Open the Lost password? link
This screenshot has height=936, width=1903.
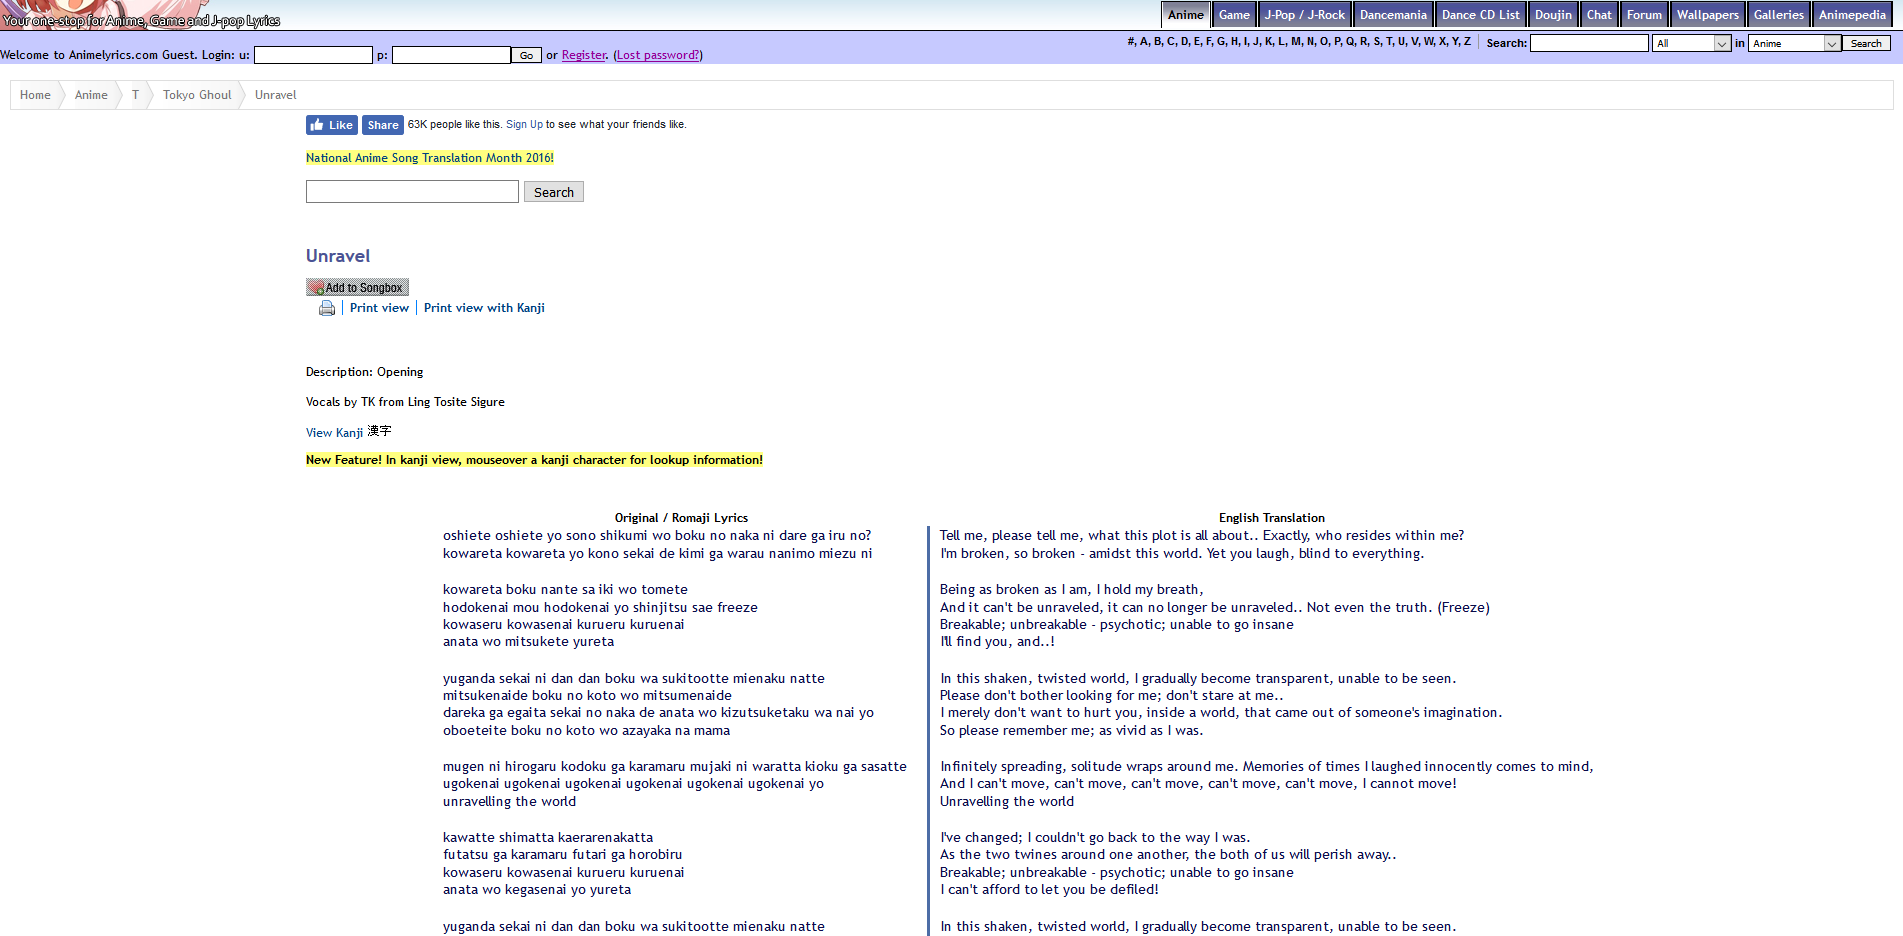pyautogui.click(x=658, y=55)
